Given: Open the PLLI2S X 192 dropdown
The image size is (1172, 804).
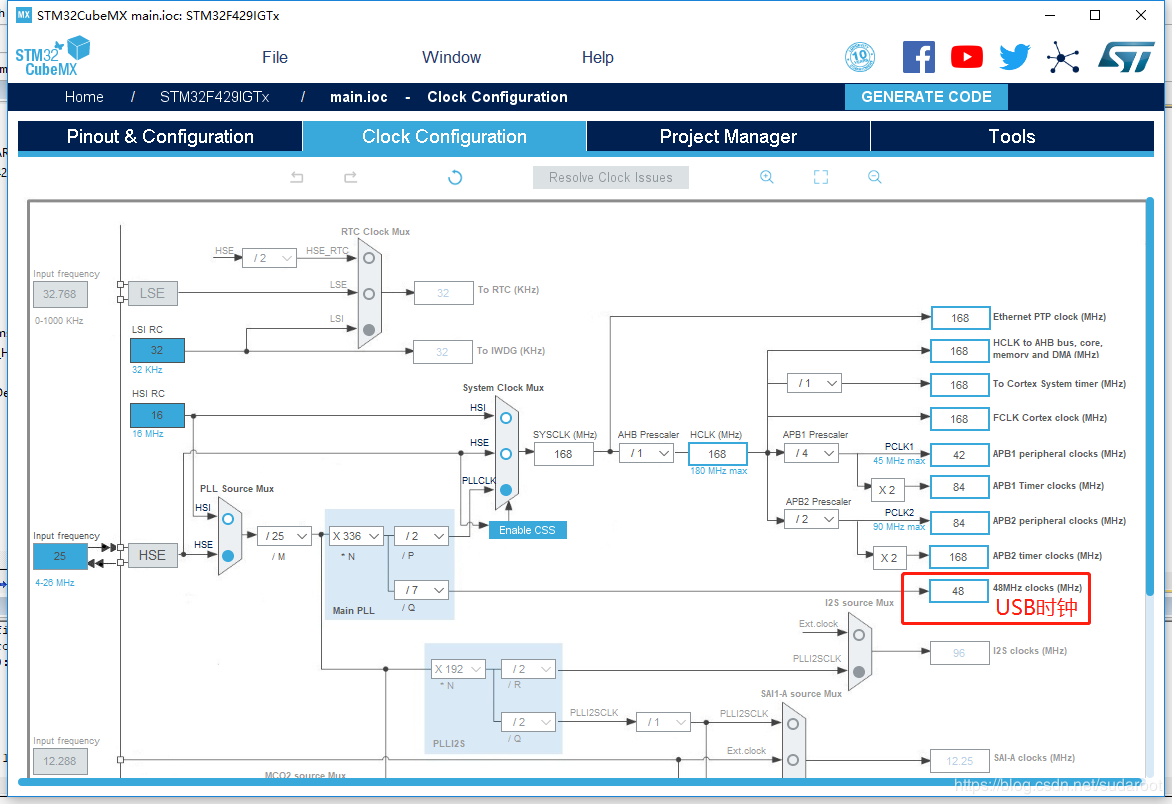Looking at the screenshot, I should 459,669.
